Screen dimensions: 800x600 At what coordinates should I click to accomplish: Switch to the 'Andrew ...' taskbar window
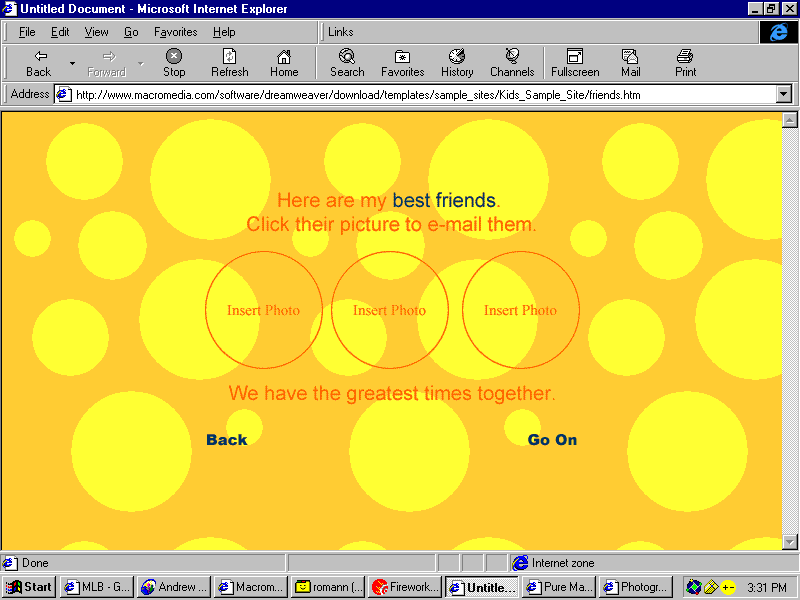tap(174, 587)
